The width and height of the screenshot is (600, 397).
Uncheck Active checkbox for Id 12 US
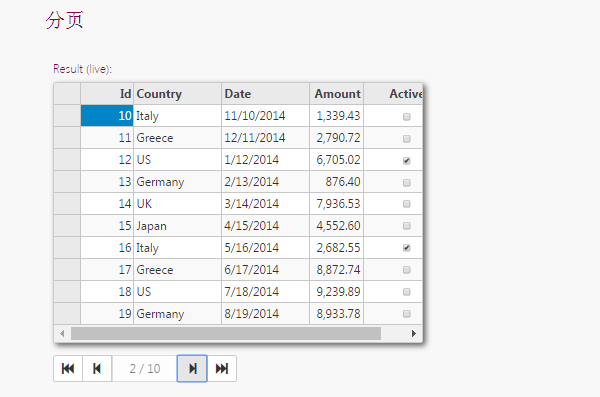click(x=407, y=160)
